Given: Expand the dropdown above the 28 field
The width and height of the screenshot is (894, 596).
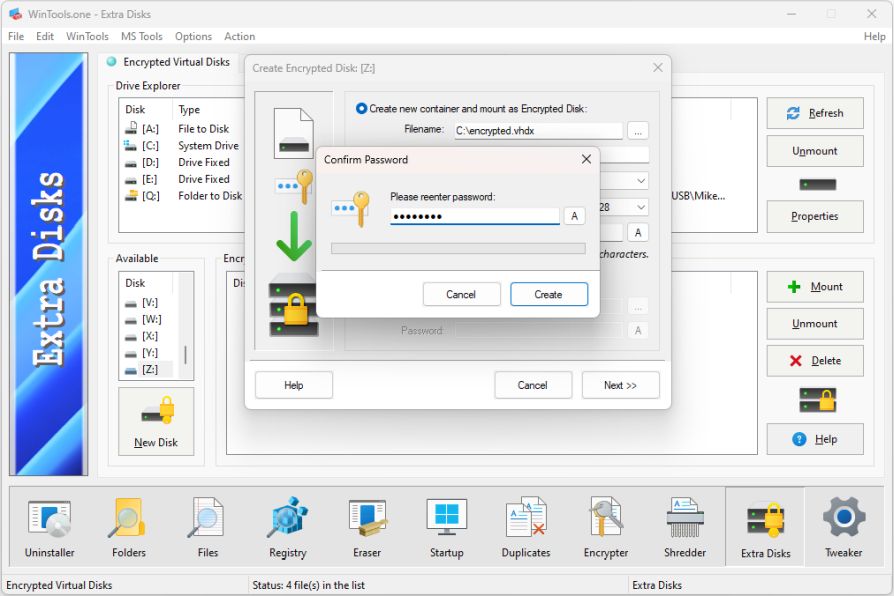Looking at the screenshot, I should (x=641, y=181).
